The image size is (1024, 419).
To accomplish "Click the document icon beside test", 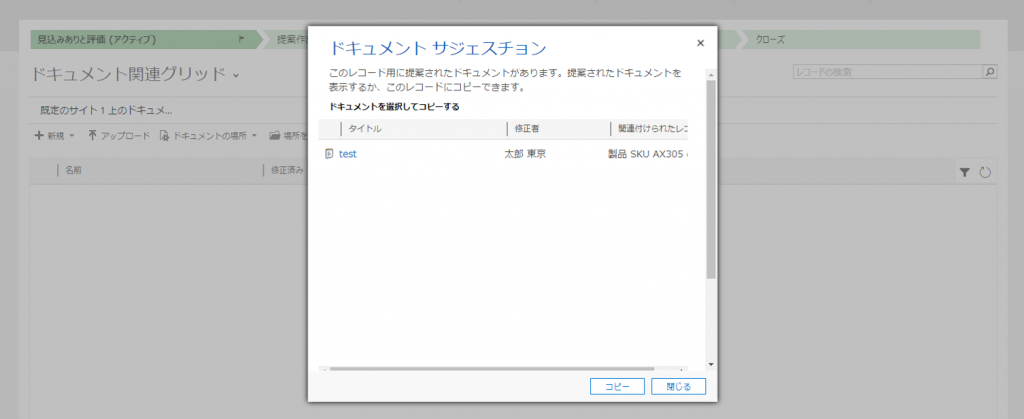I will 329,155.
